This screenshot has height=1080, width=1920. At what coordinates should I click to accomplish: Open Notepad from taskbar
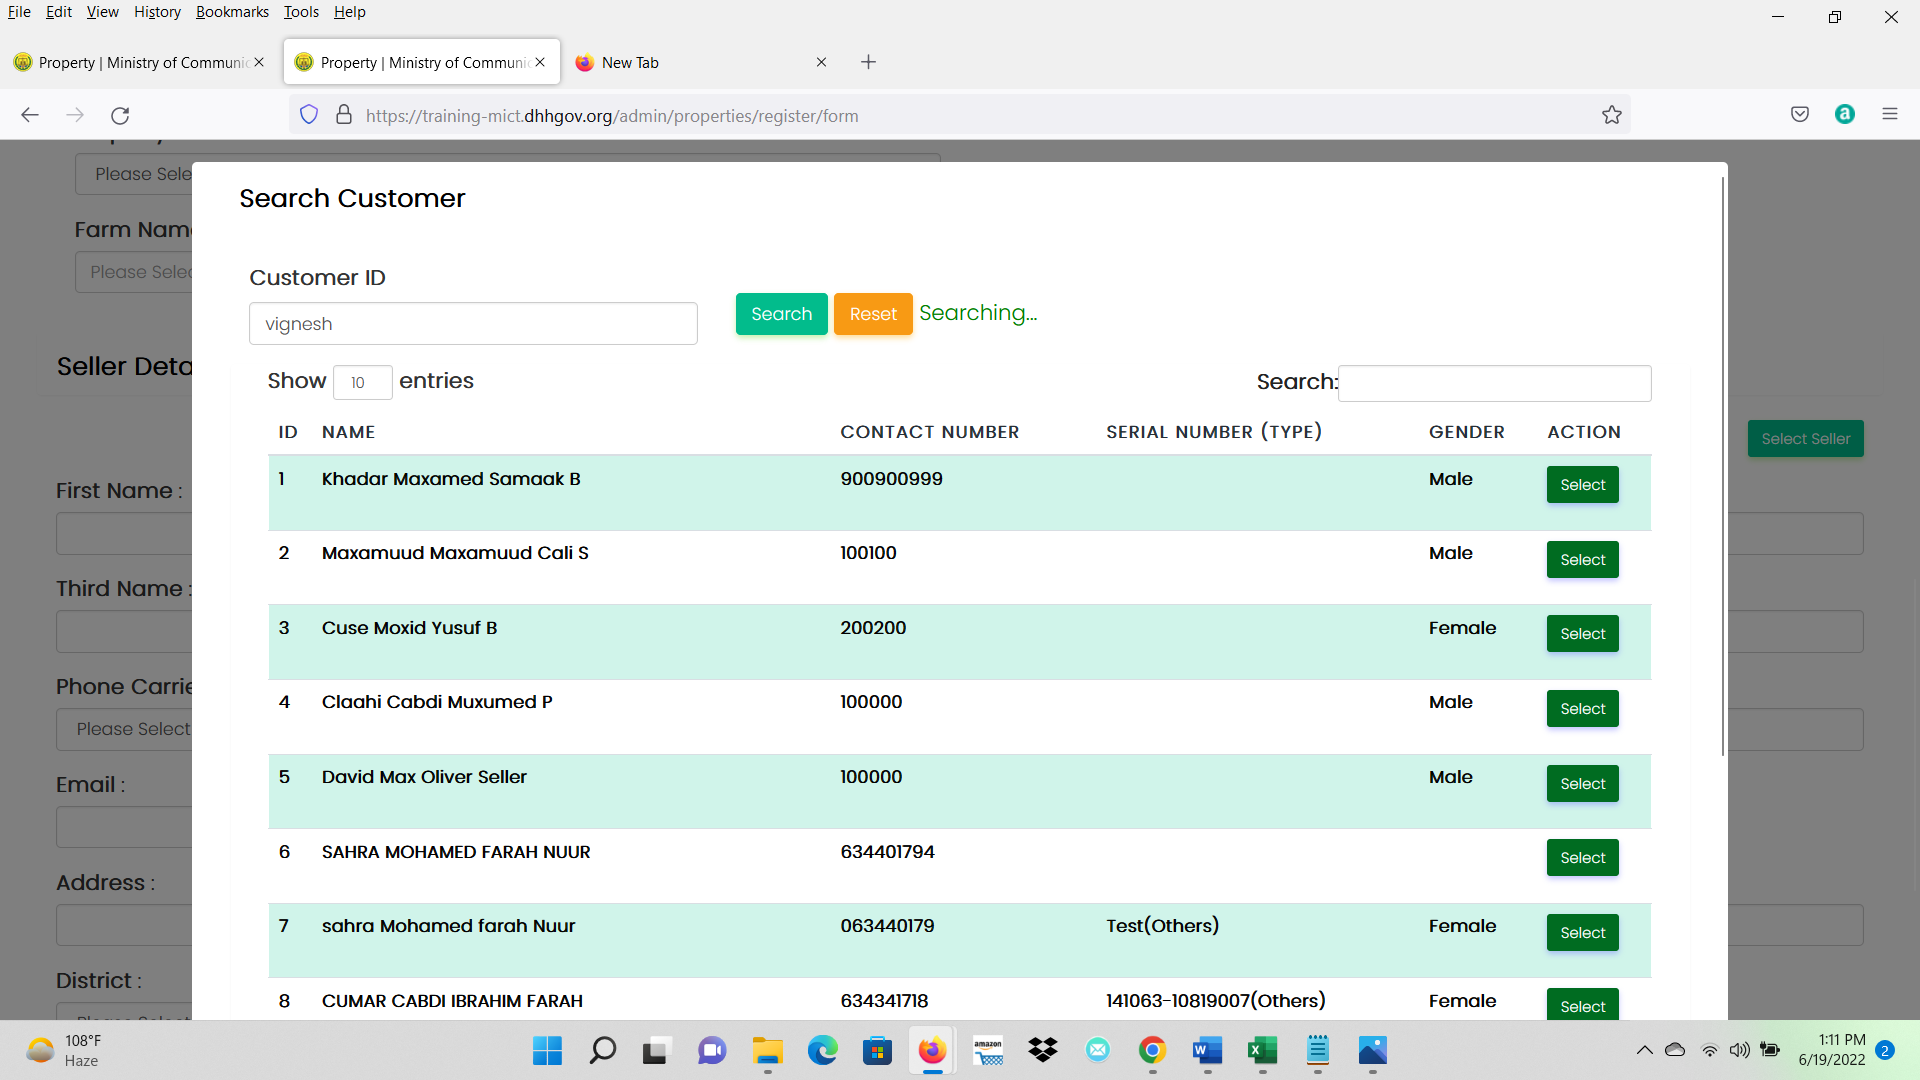pyautogui.click(x=1318, y=1050)
